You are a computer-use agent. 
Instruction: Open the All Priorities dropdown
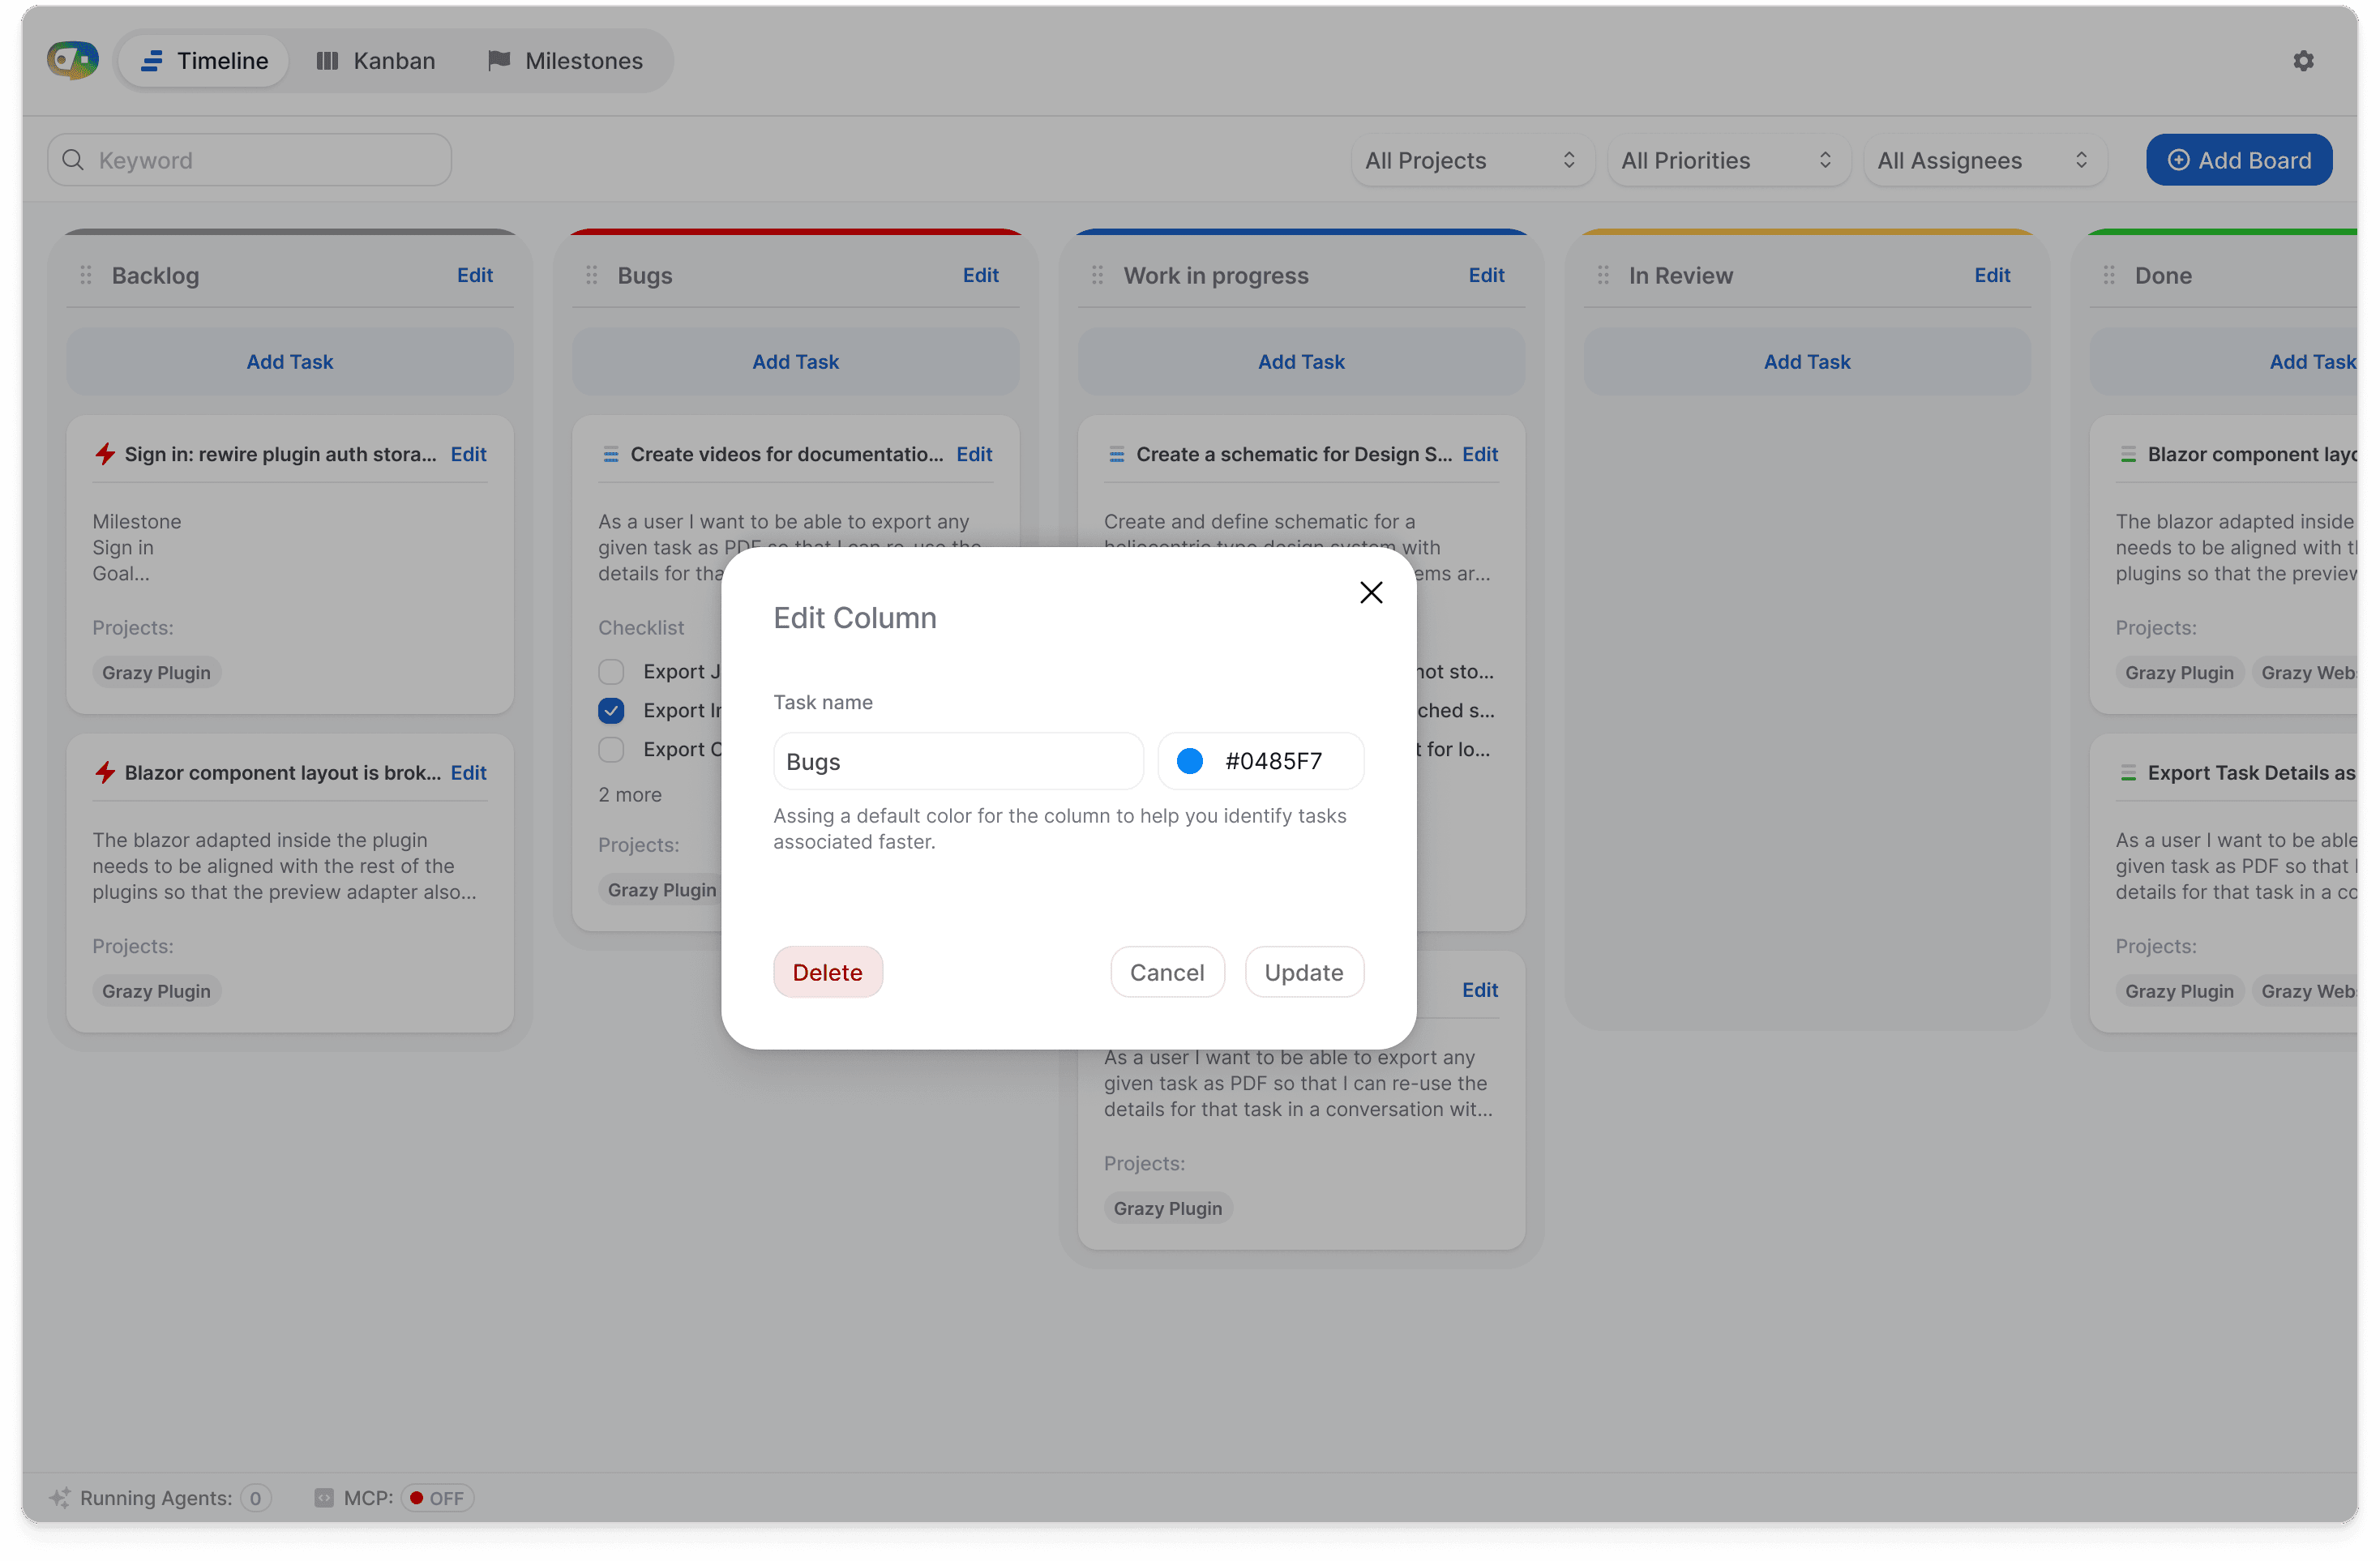click(x=1728, y=160)
